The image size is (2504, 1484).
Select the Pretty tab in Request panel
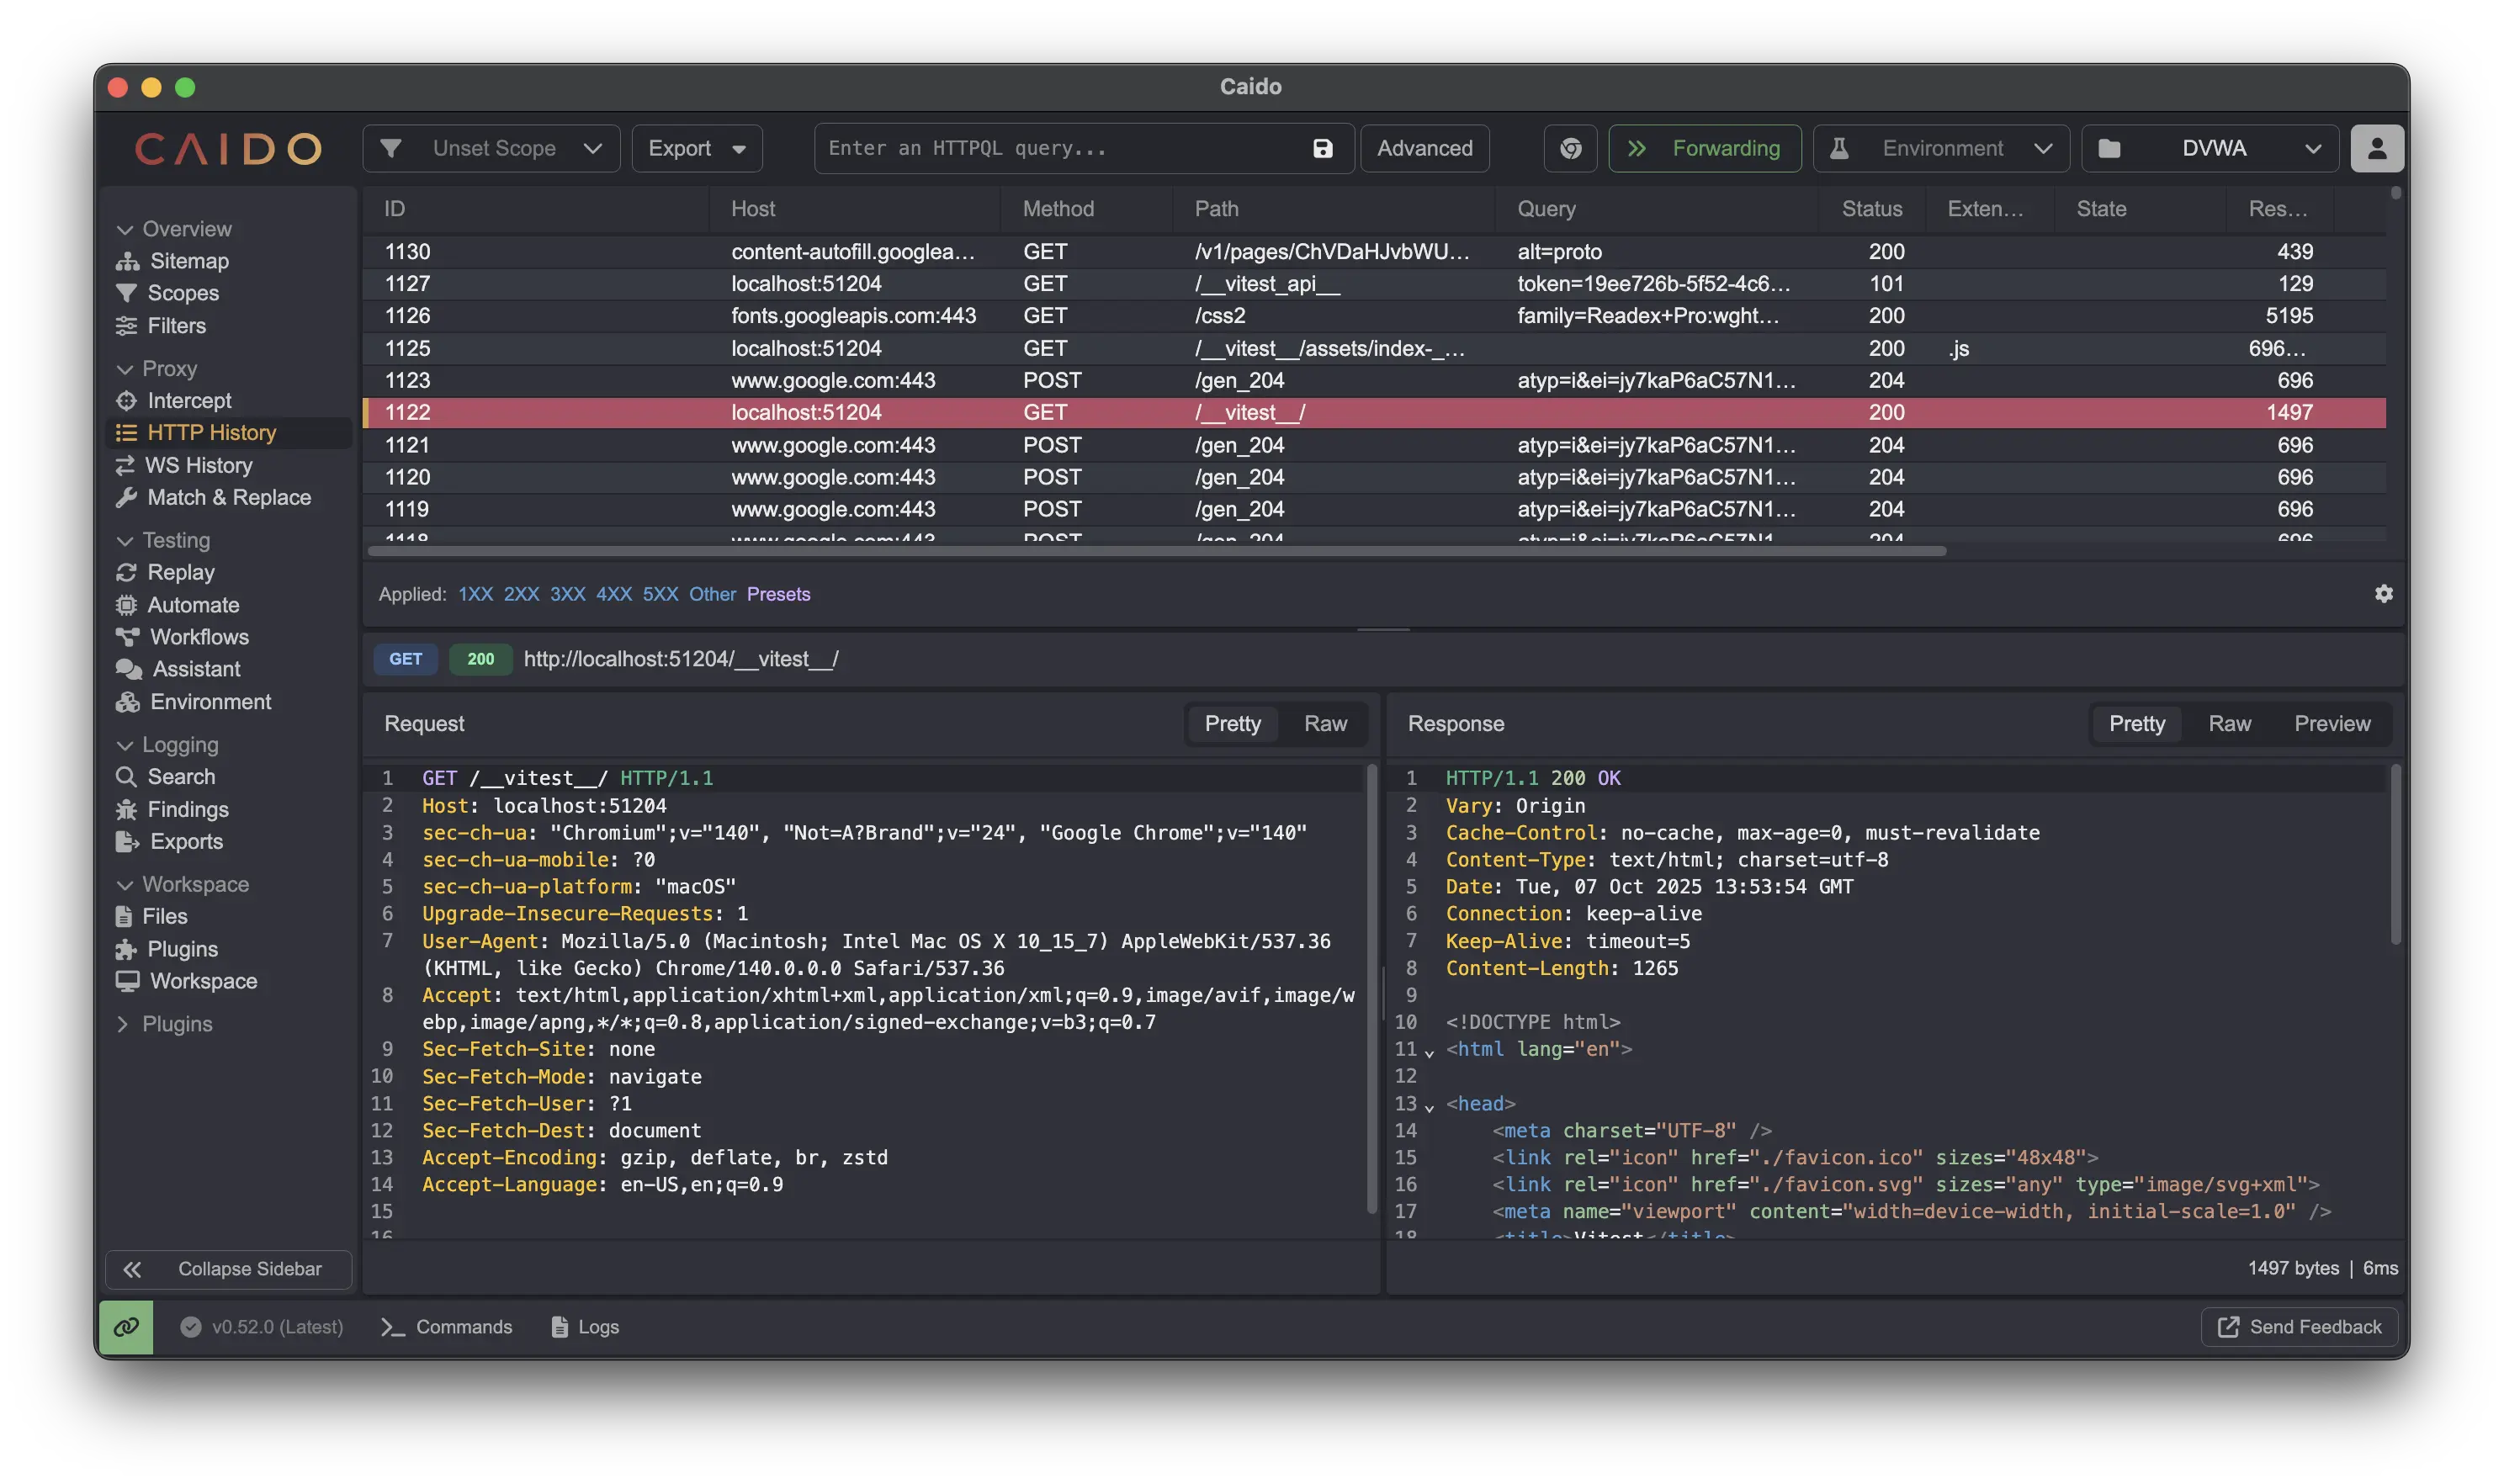[1232, 723]
